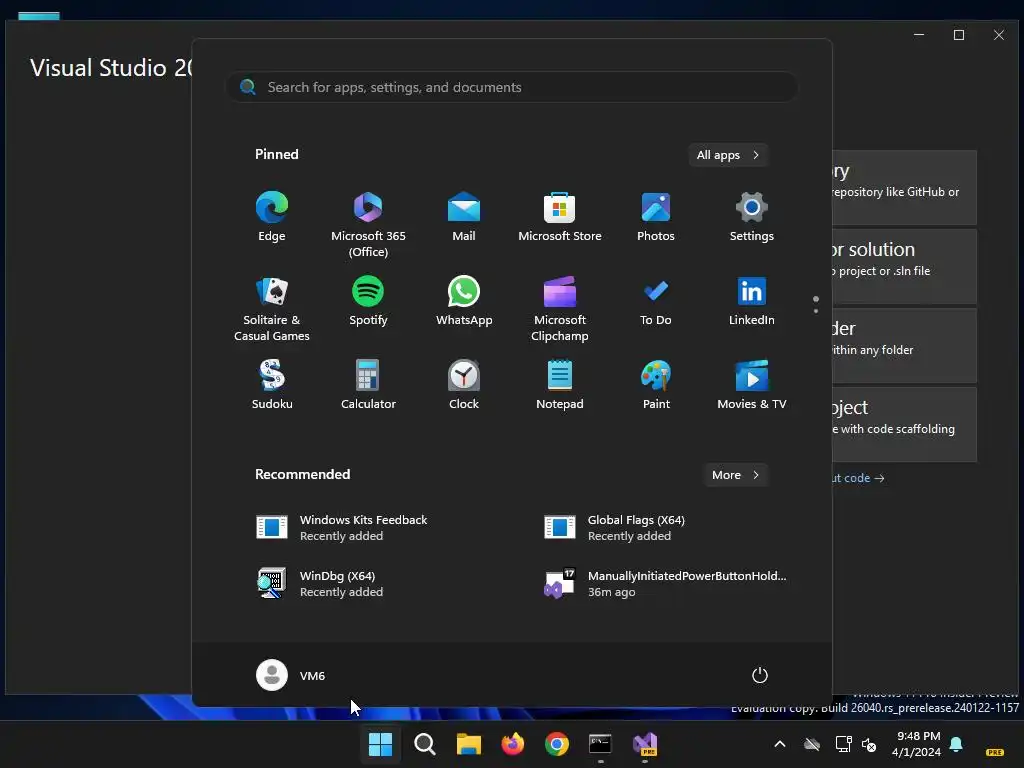Launch the Sudoku game
The height and width of the screenshot is (768, 1024).
pyautogui.click(x=272, y=385)
